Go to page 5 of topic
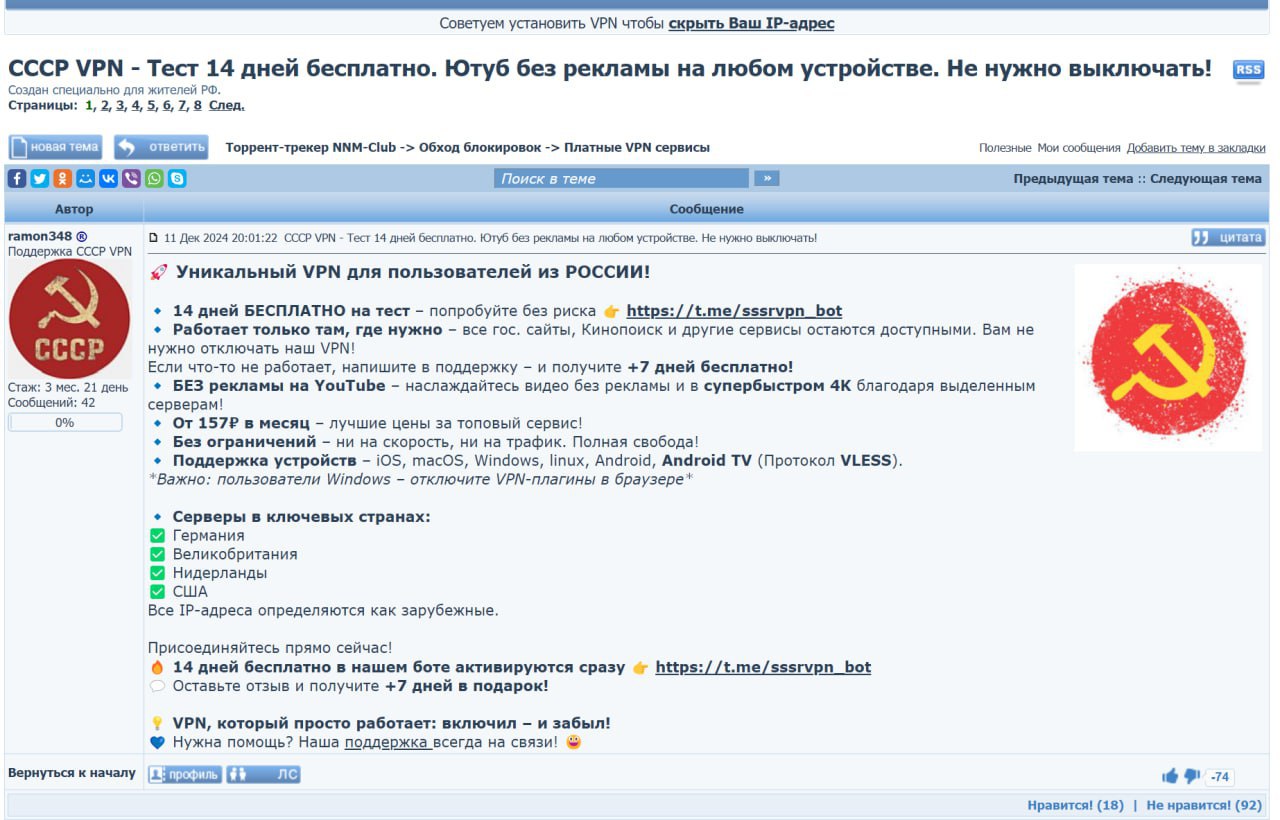This screenshot has height=820, width=1280. [x=151, y=105]
